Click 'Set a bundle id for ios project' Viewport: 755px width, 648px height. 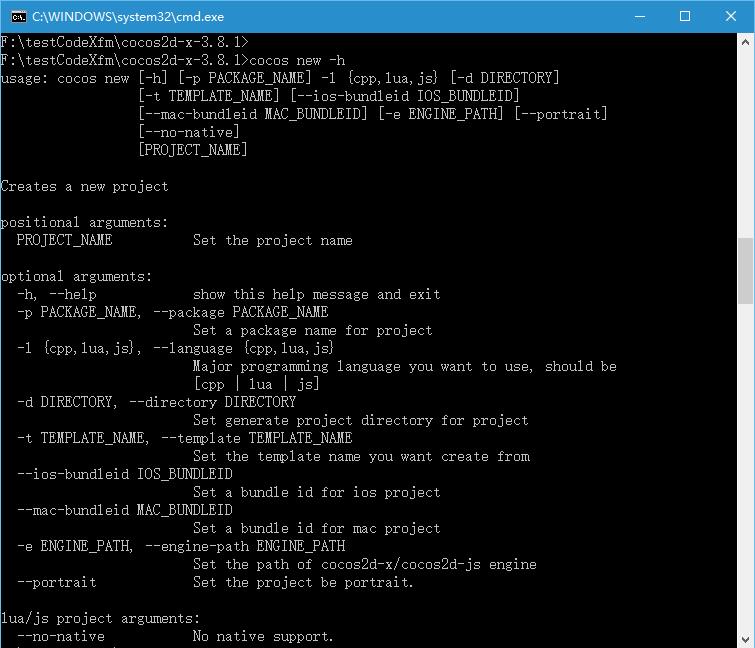pos(317,492)
